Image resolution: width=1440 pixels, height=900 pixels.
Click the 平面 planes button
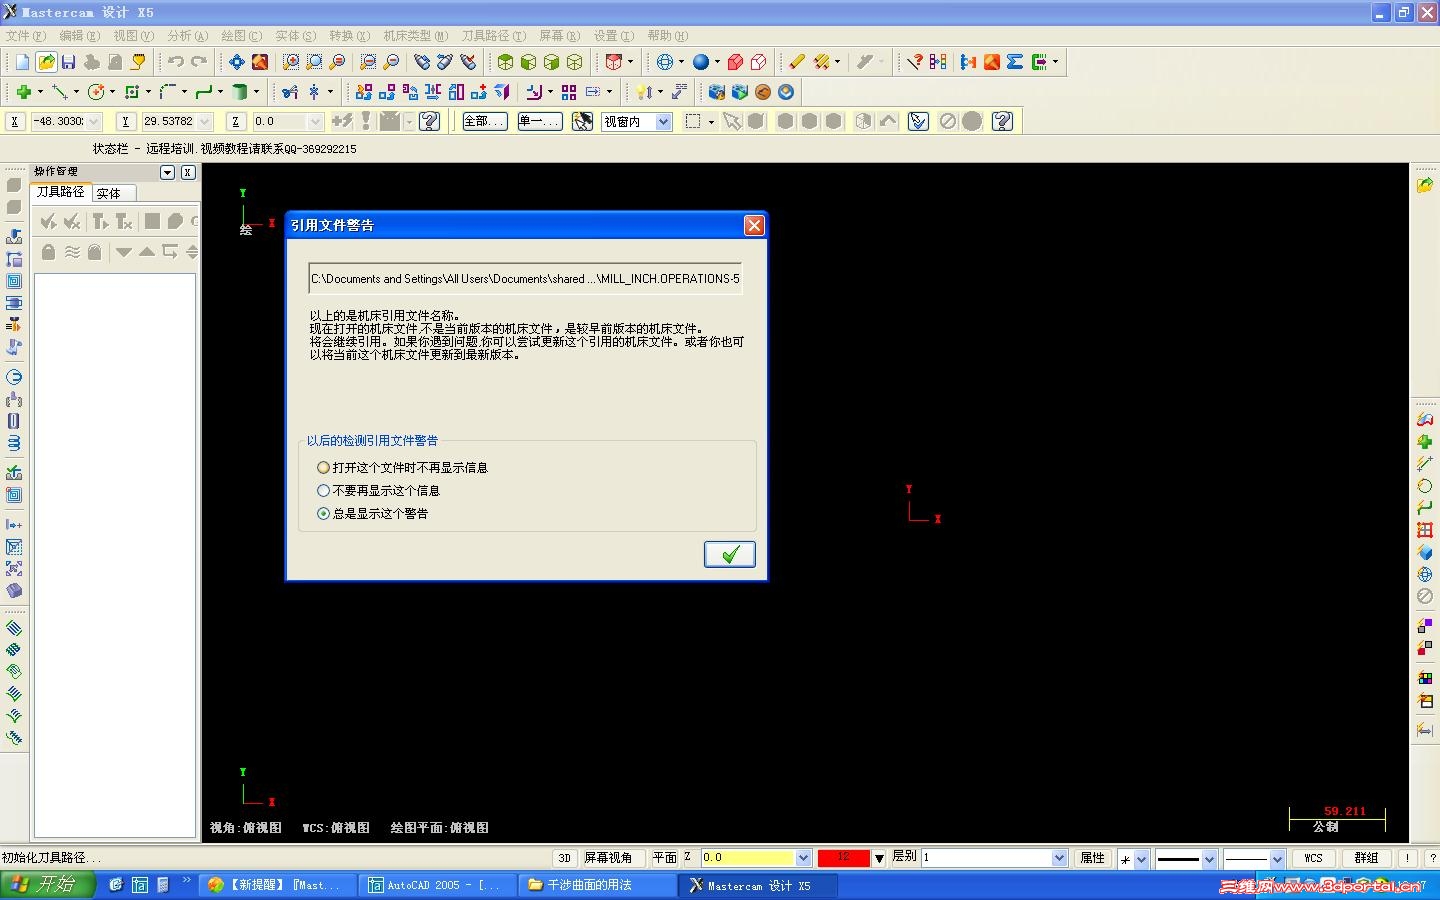(664, 858)
